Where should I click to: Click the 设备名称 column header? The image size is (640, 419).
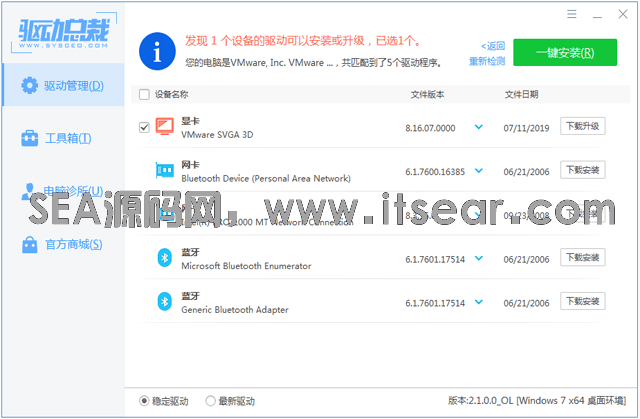coord(171,95)
